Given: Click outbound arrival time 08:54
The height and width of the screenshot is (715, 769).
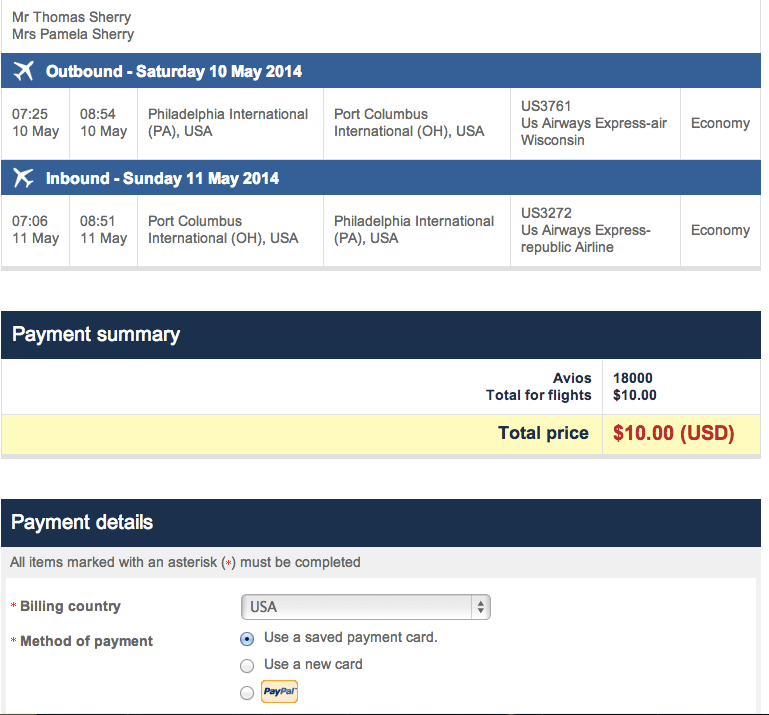Looking at the screenshot, I should coord(98,114).
